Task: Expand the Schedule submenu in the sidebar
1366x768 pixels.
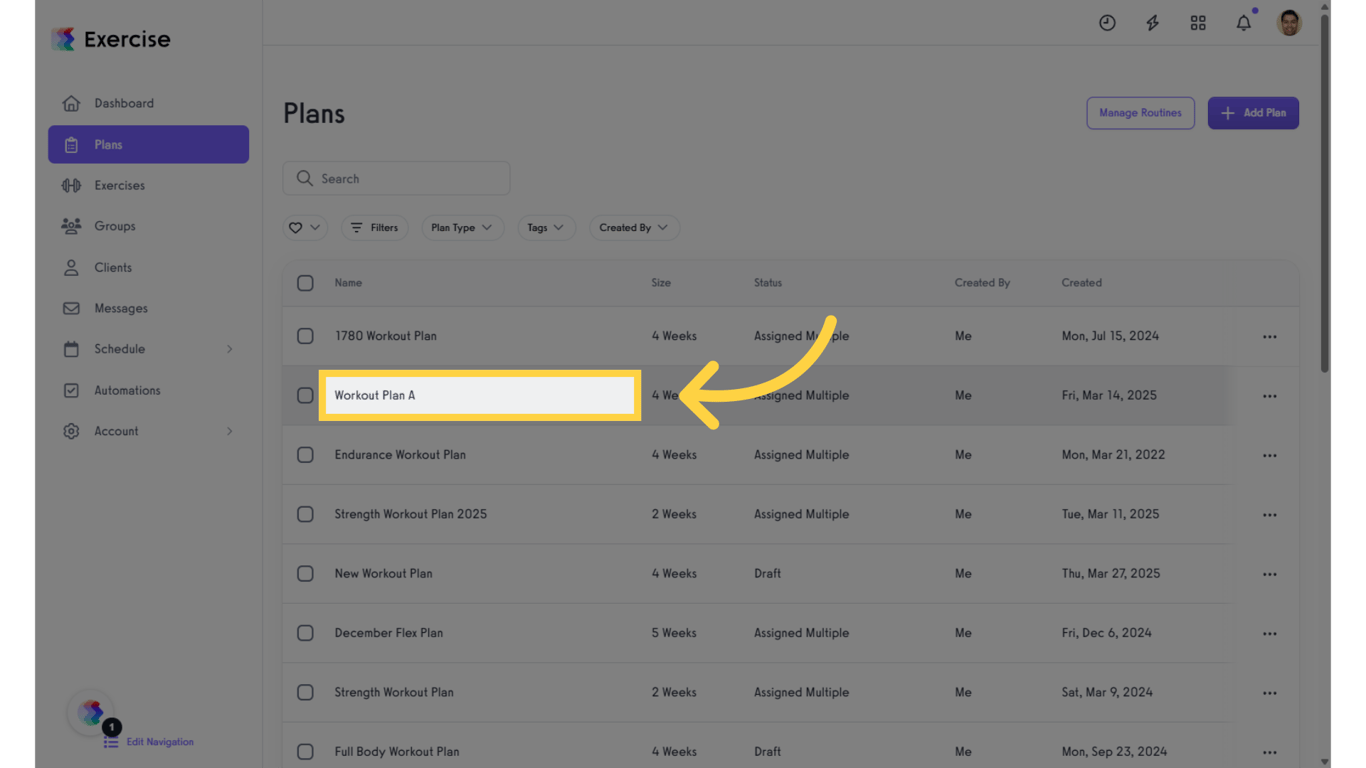Action: tap(148, 349)
